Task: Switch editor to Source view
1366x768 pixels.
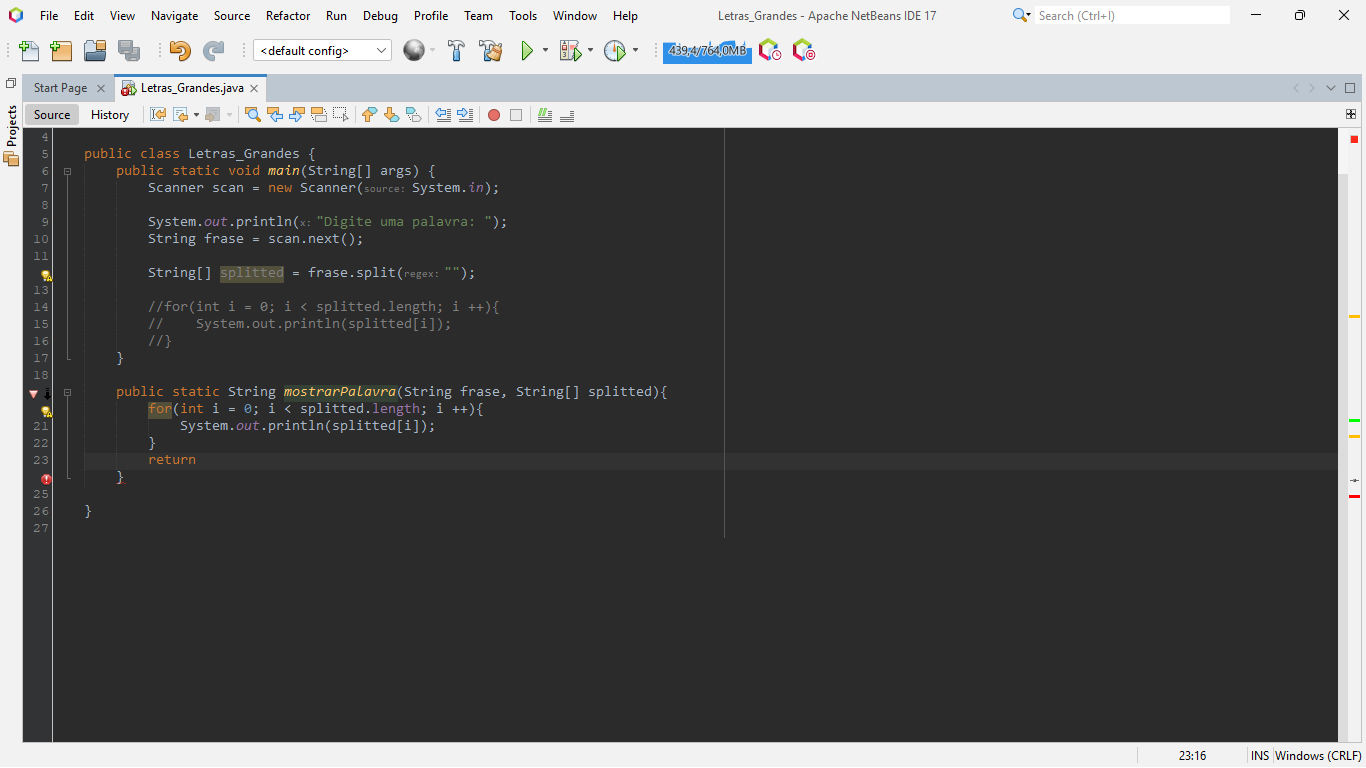Action: point(52,115)
